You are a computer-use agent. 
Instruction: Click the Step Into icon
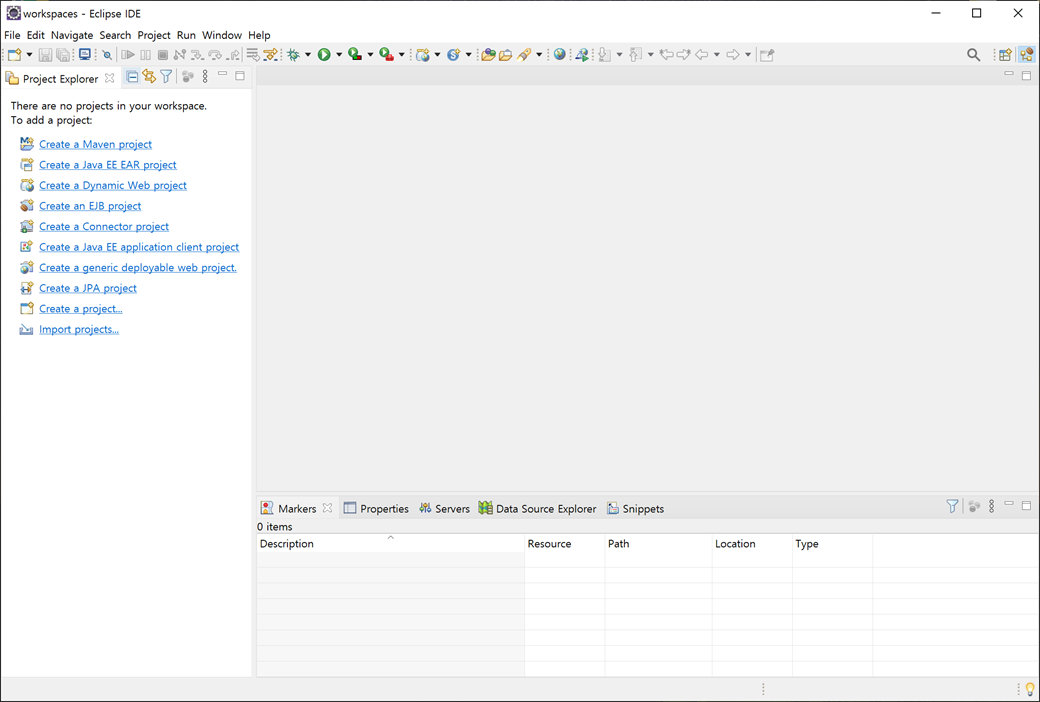tap(198, 55)
